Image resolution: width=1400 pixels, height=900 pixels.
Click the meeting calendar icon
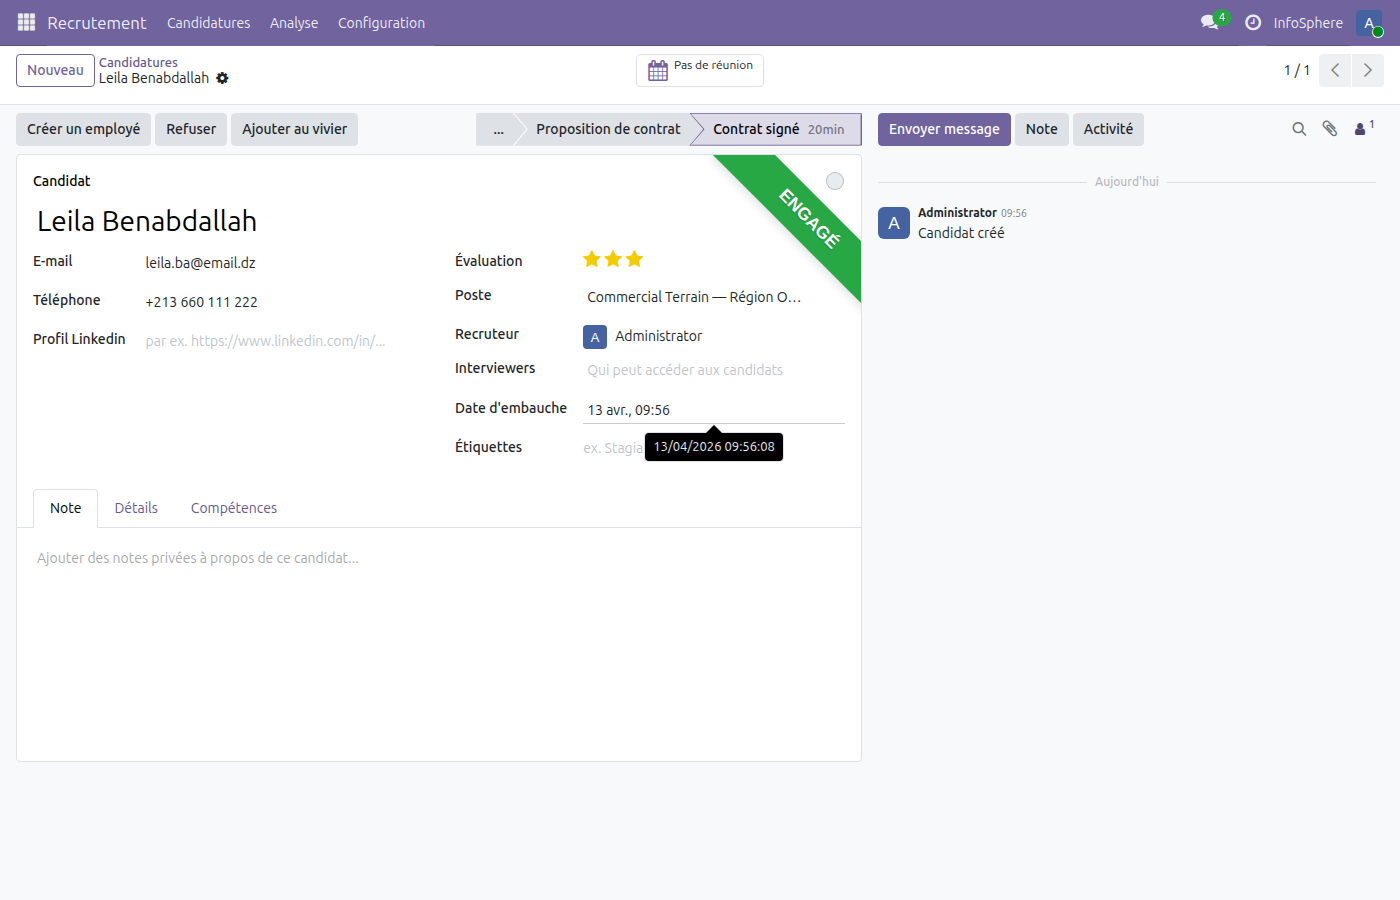658,70
